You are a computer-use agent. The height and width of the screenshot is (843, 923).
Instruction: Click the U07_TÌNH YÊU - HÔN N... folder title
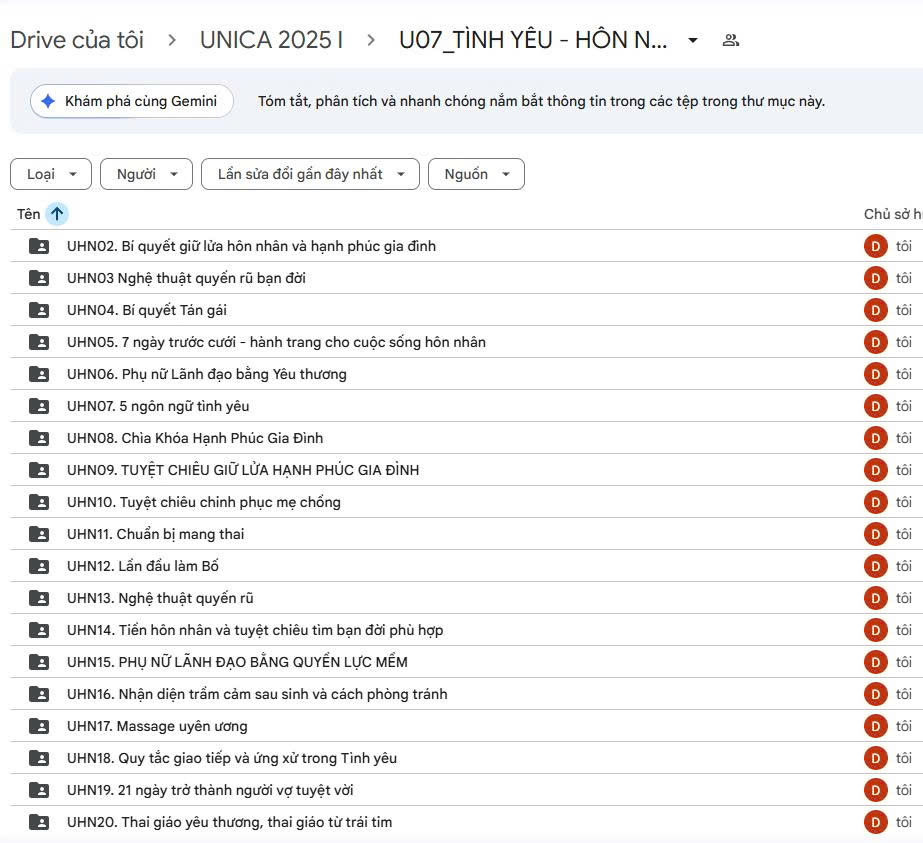(x=533, y=40)
